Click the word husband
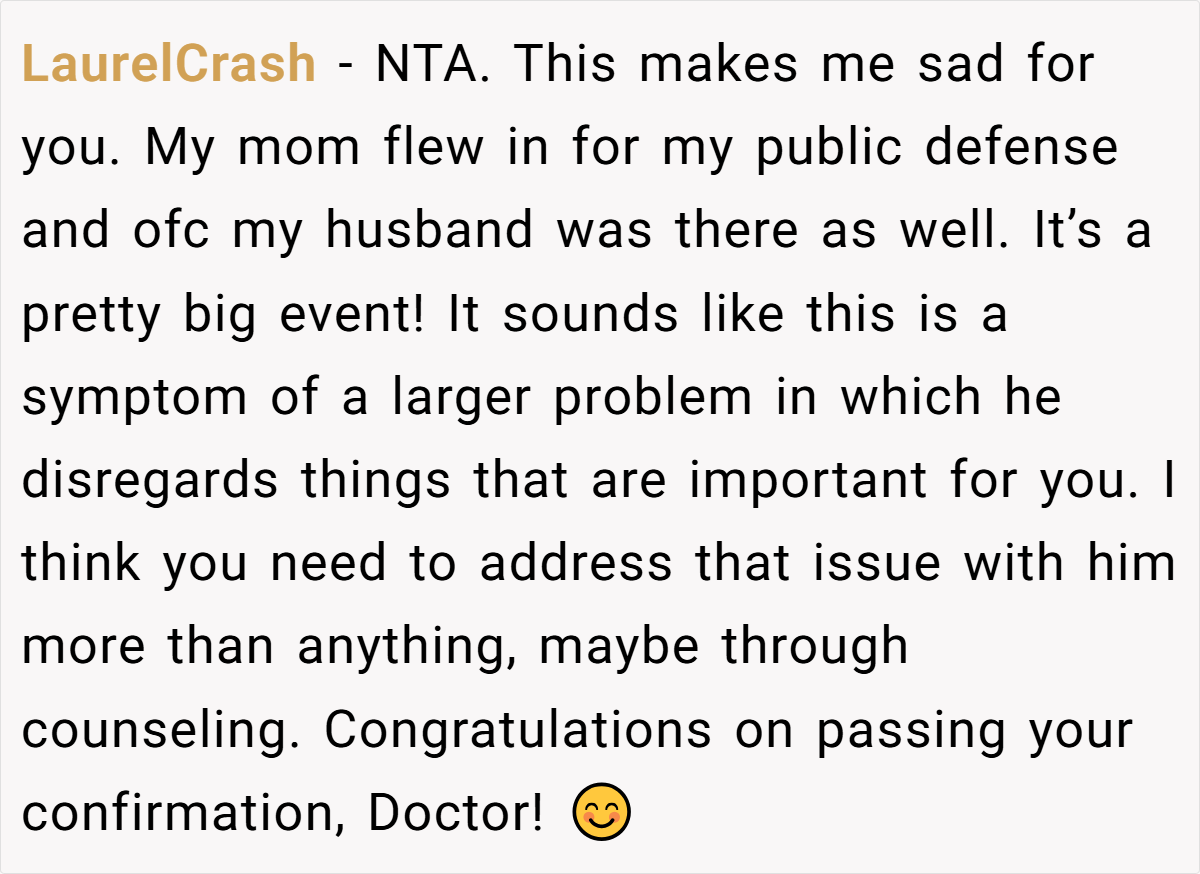1200x874 pixels. point(429,231)
